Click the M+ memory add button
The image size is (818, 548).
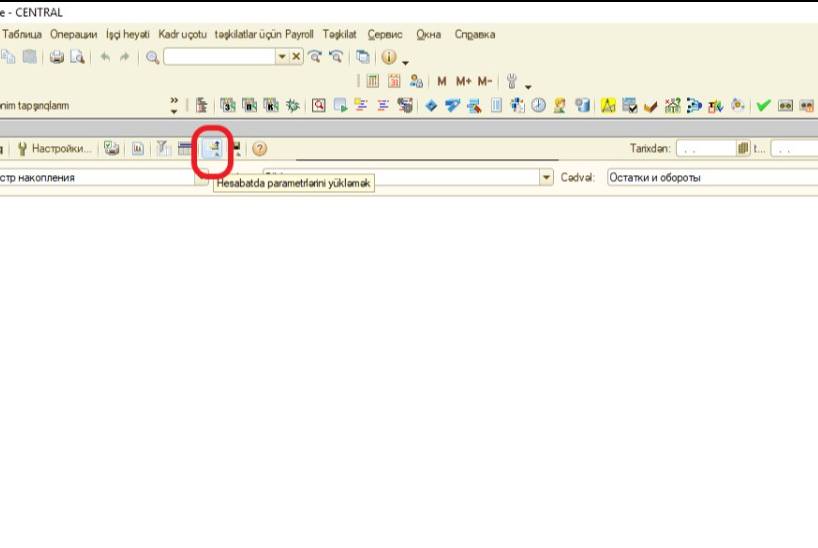pos(463,81)
